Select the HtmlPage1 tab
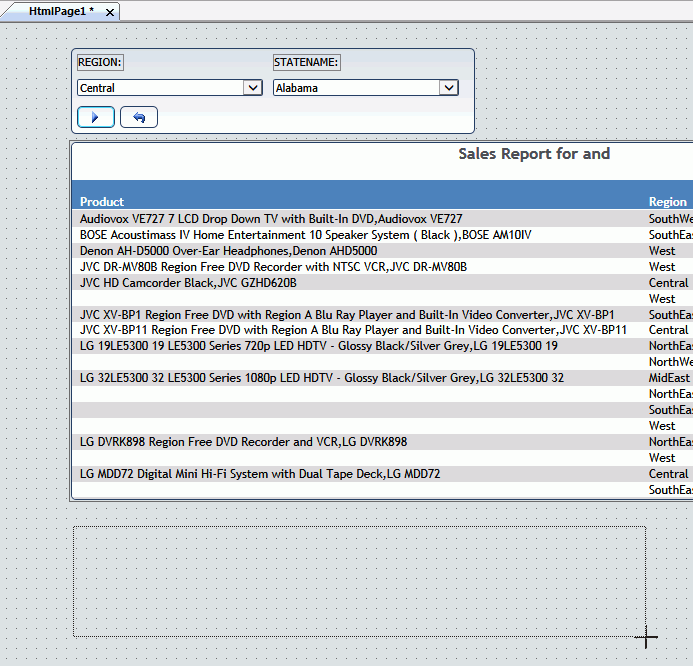Viewport: 693px width, 666px height. 61,11
